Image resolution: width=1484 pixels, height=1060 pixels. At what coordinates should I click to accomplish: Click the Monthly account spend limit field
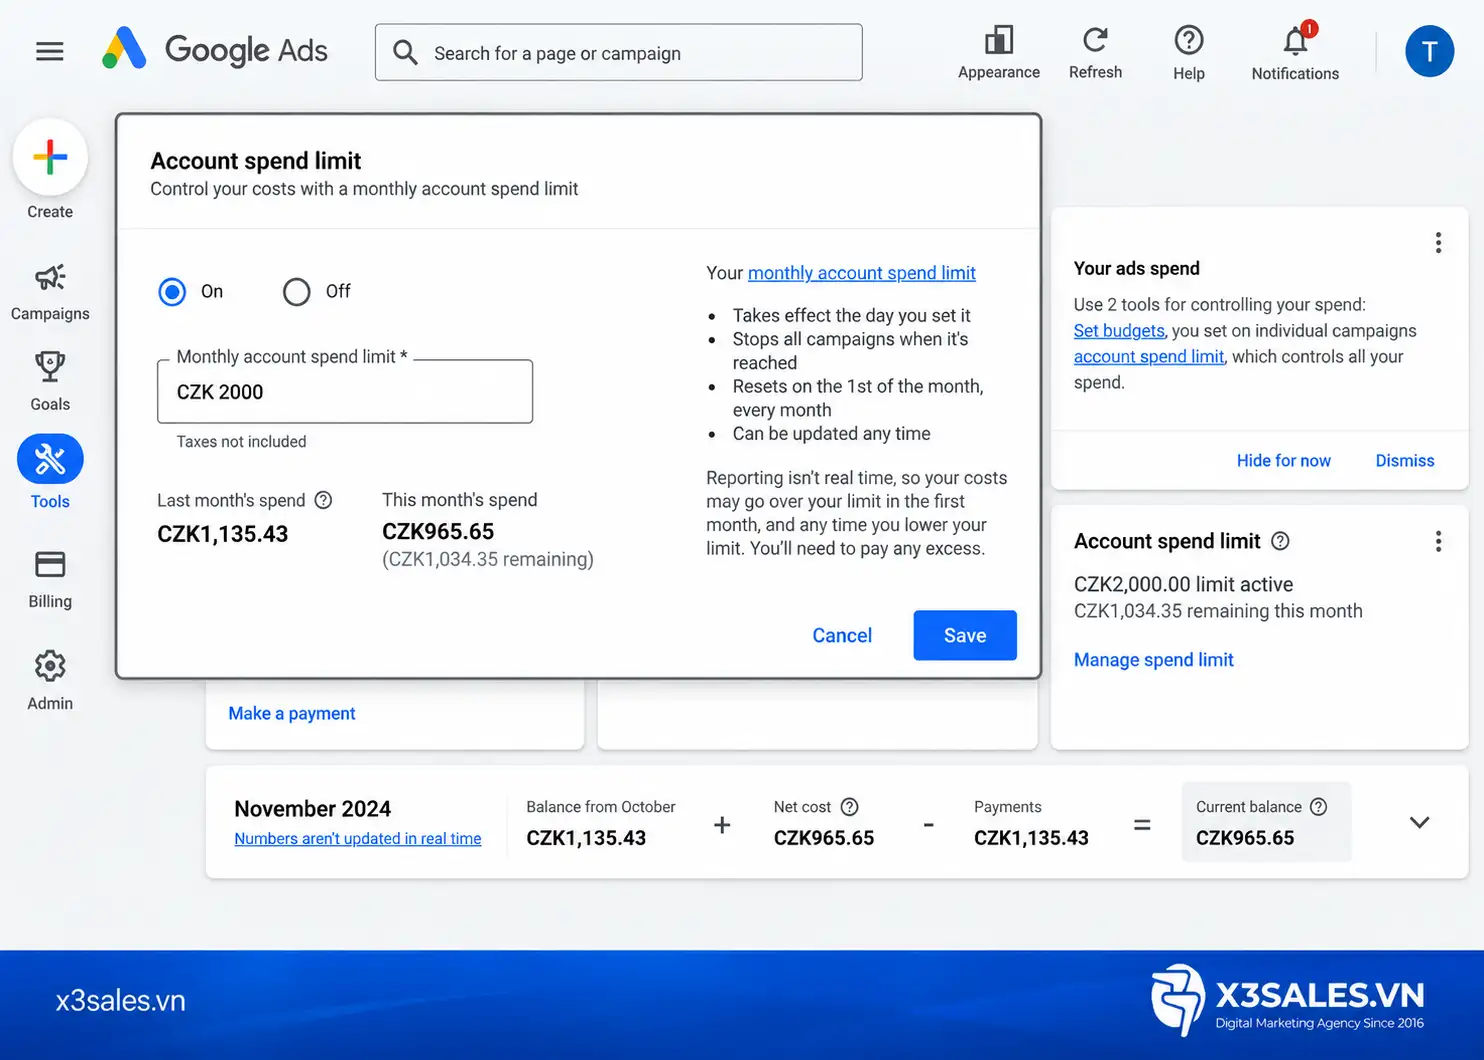pyautogui.click(x=345, y=392)
